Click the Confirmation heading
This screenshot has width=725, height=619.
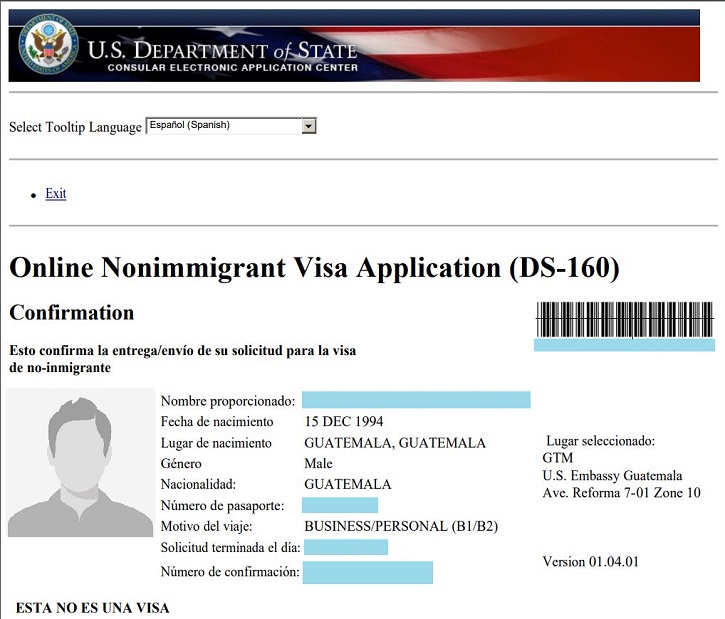tap(72, 313)
